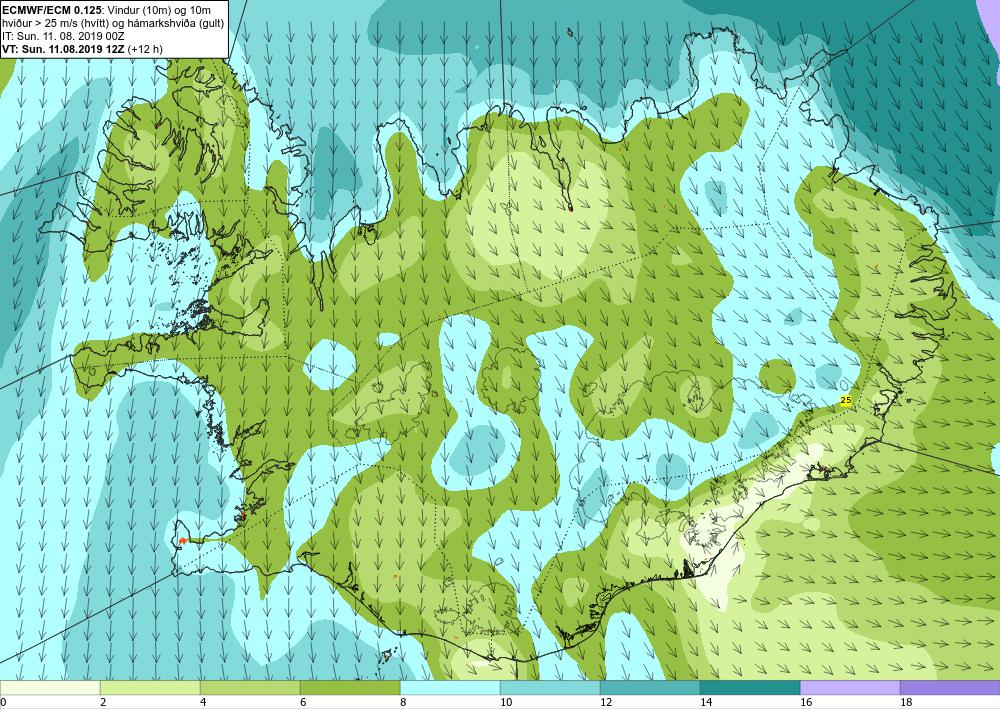1000x709 pixels.
Task: Click the legend tick label 14
Action: tap(706, 702)
